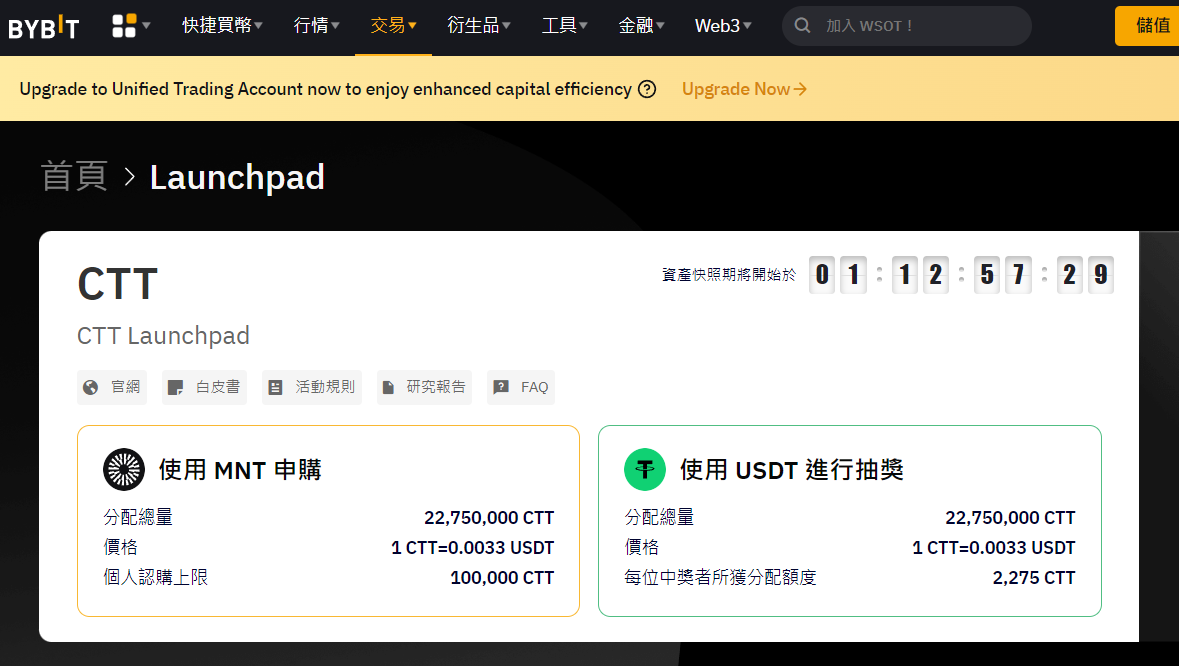
Task: Select the 使用 MNT 申購 card
Action: pyautogui.click(x=329, y=521)
